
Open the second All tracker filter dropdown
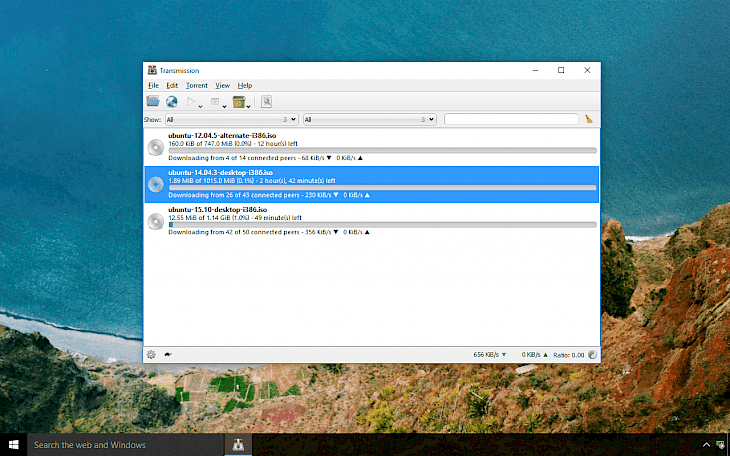[370, 119]
